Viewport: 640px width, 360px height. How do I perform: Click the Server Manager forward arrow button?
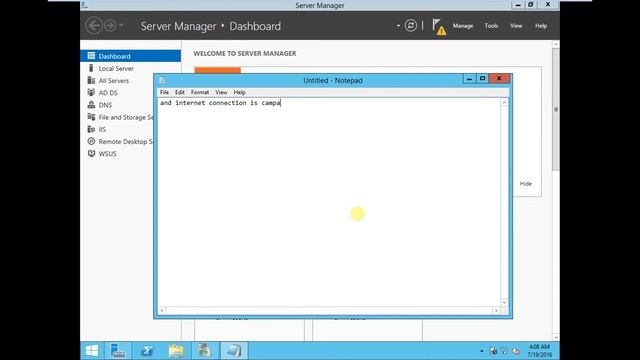(x=110, y=25)
